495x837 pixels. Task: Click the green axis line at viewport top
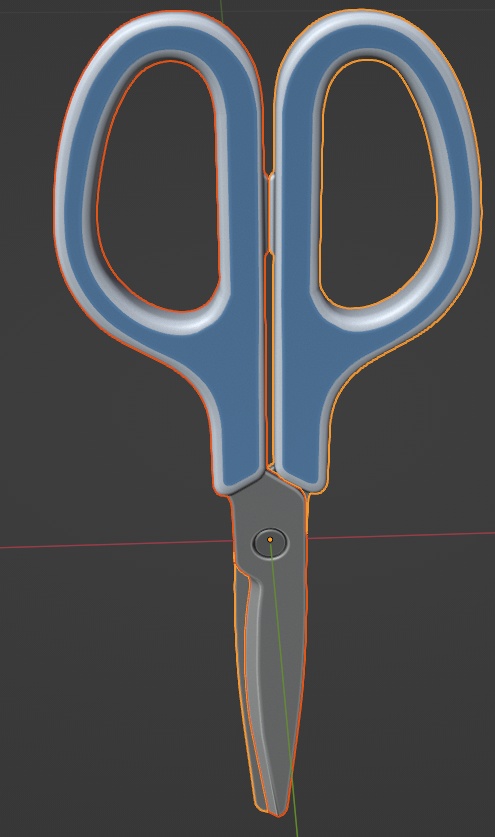(221, 6)
